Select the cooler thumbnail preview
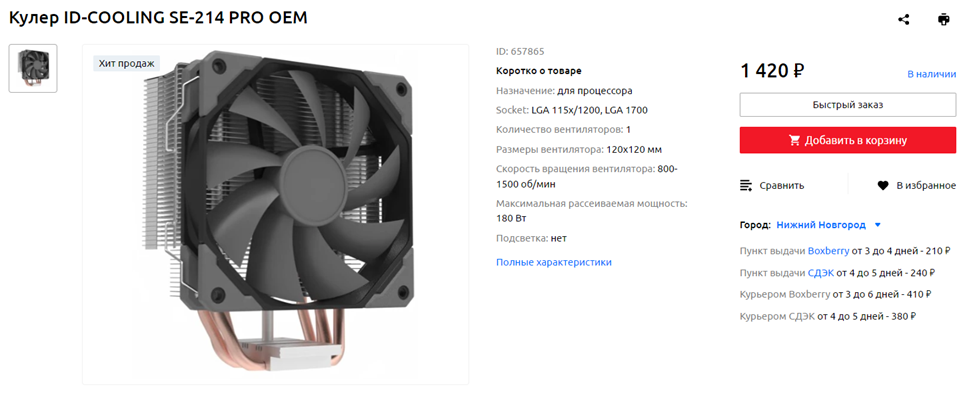The height and width of the screenshot is (403, 973). coord(33,68)
